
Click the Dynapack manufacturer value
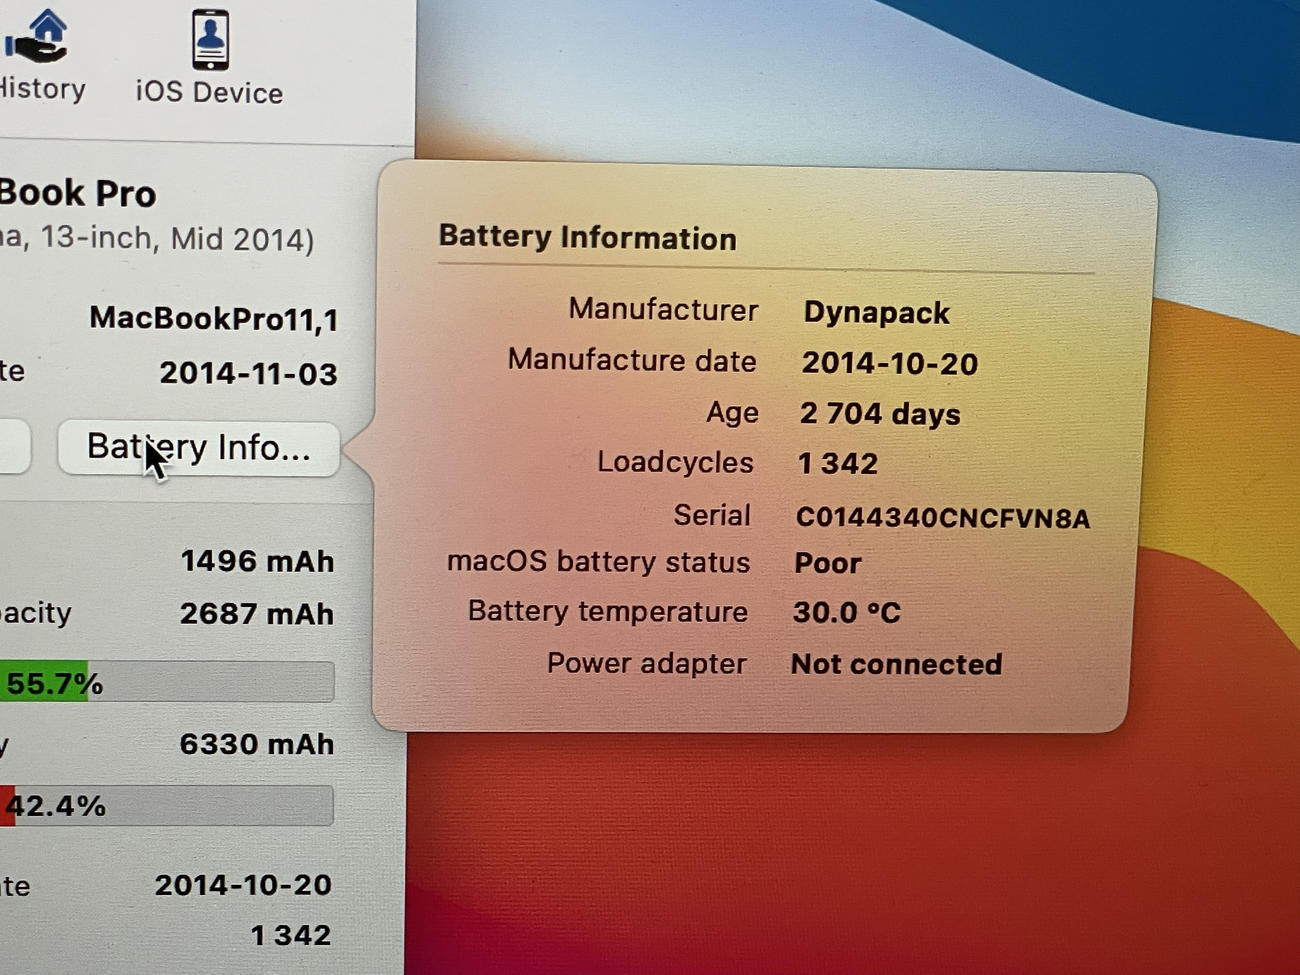coord(876,312)
